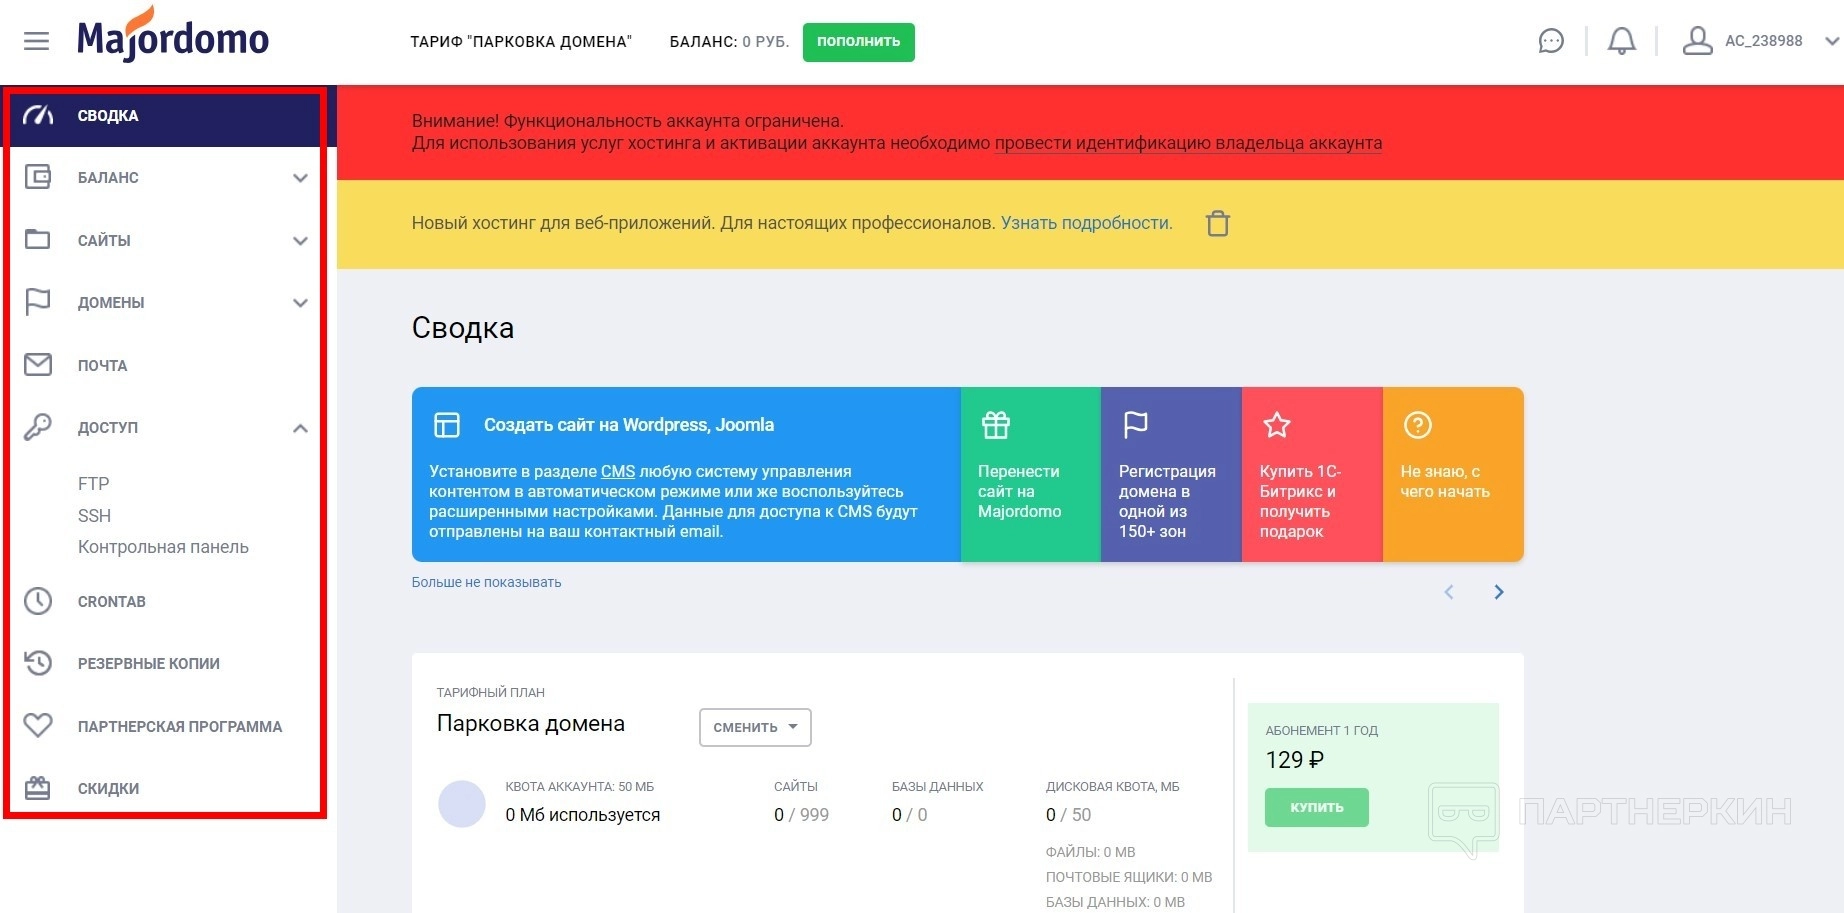Click the Доступ key icon
Image resolution: width=1844 pixels, height=913 pixels.
point(38,427)
